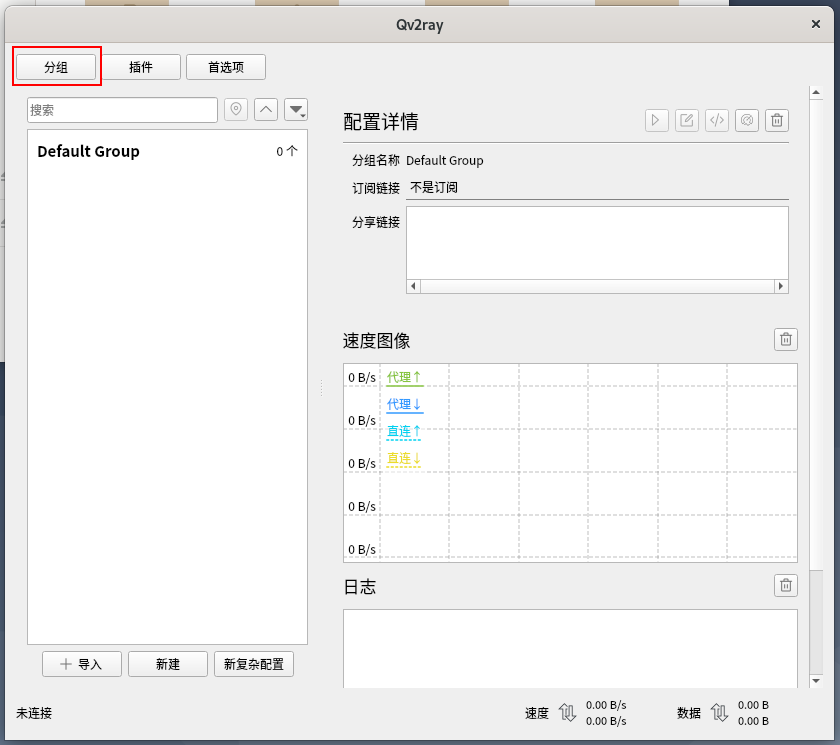Click the 速度图像 heading
Screen dimensions: 840x745
coord(377,341)
